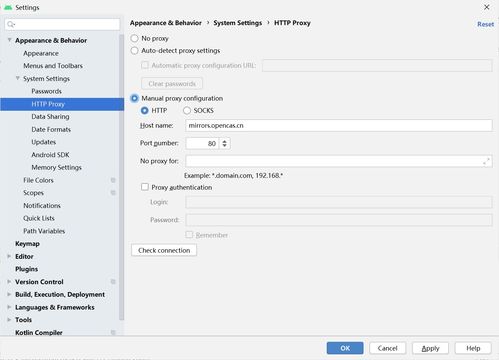Click project-level icon beside File Colors
This screenshot has width=499, height=360.
pos(113,180)
